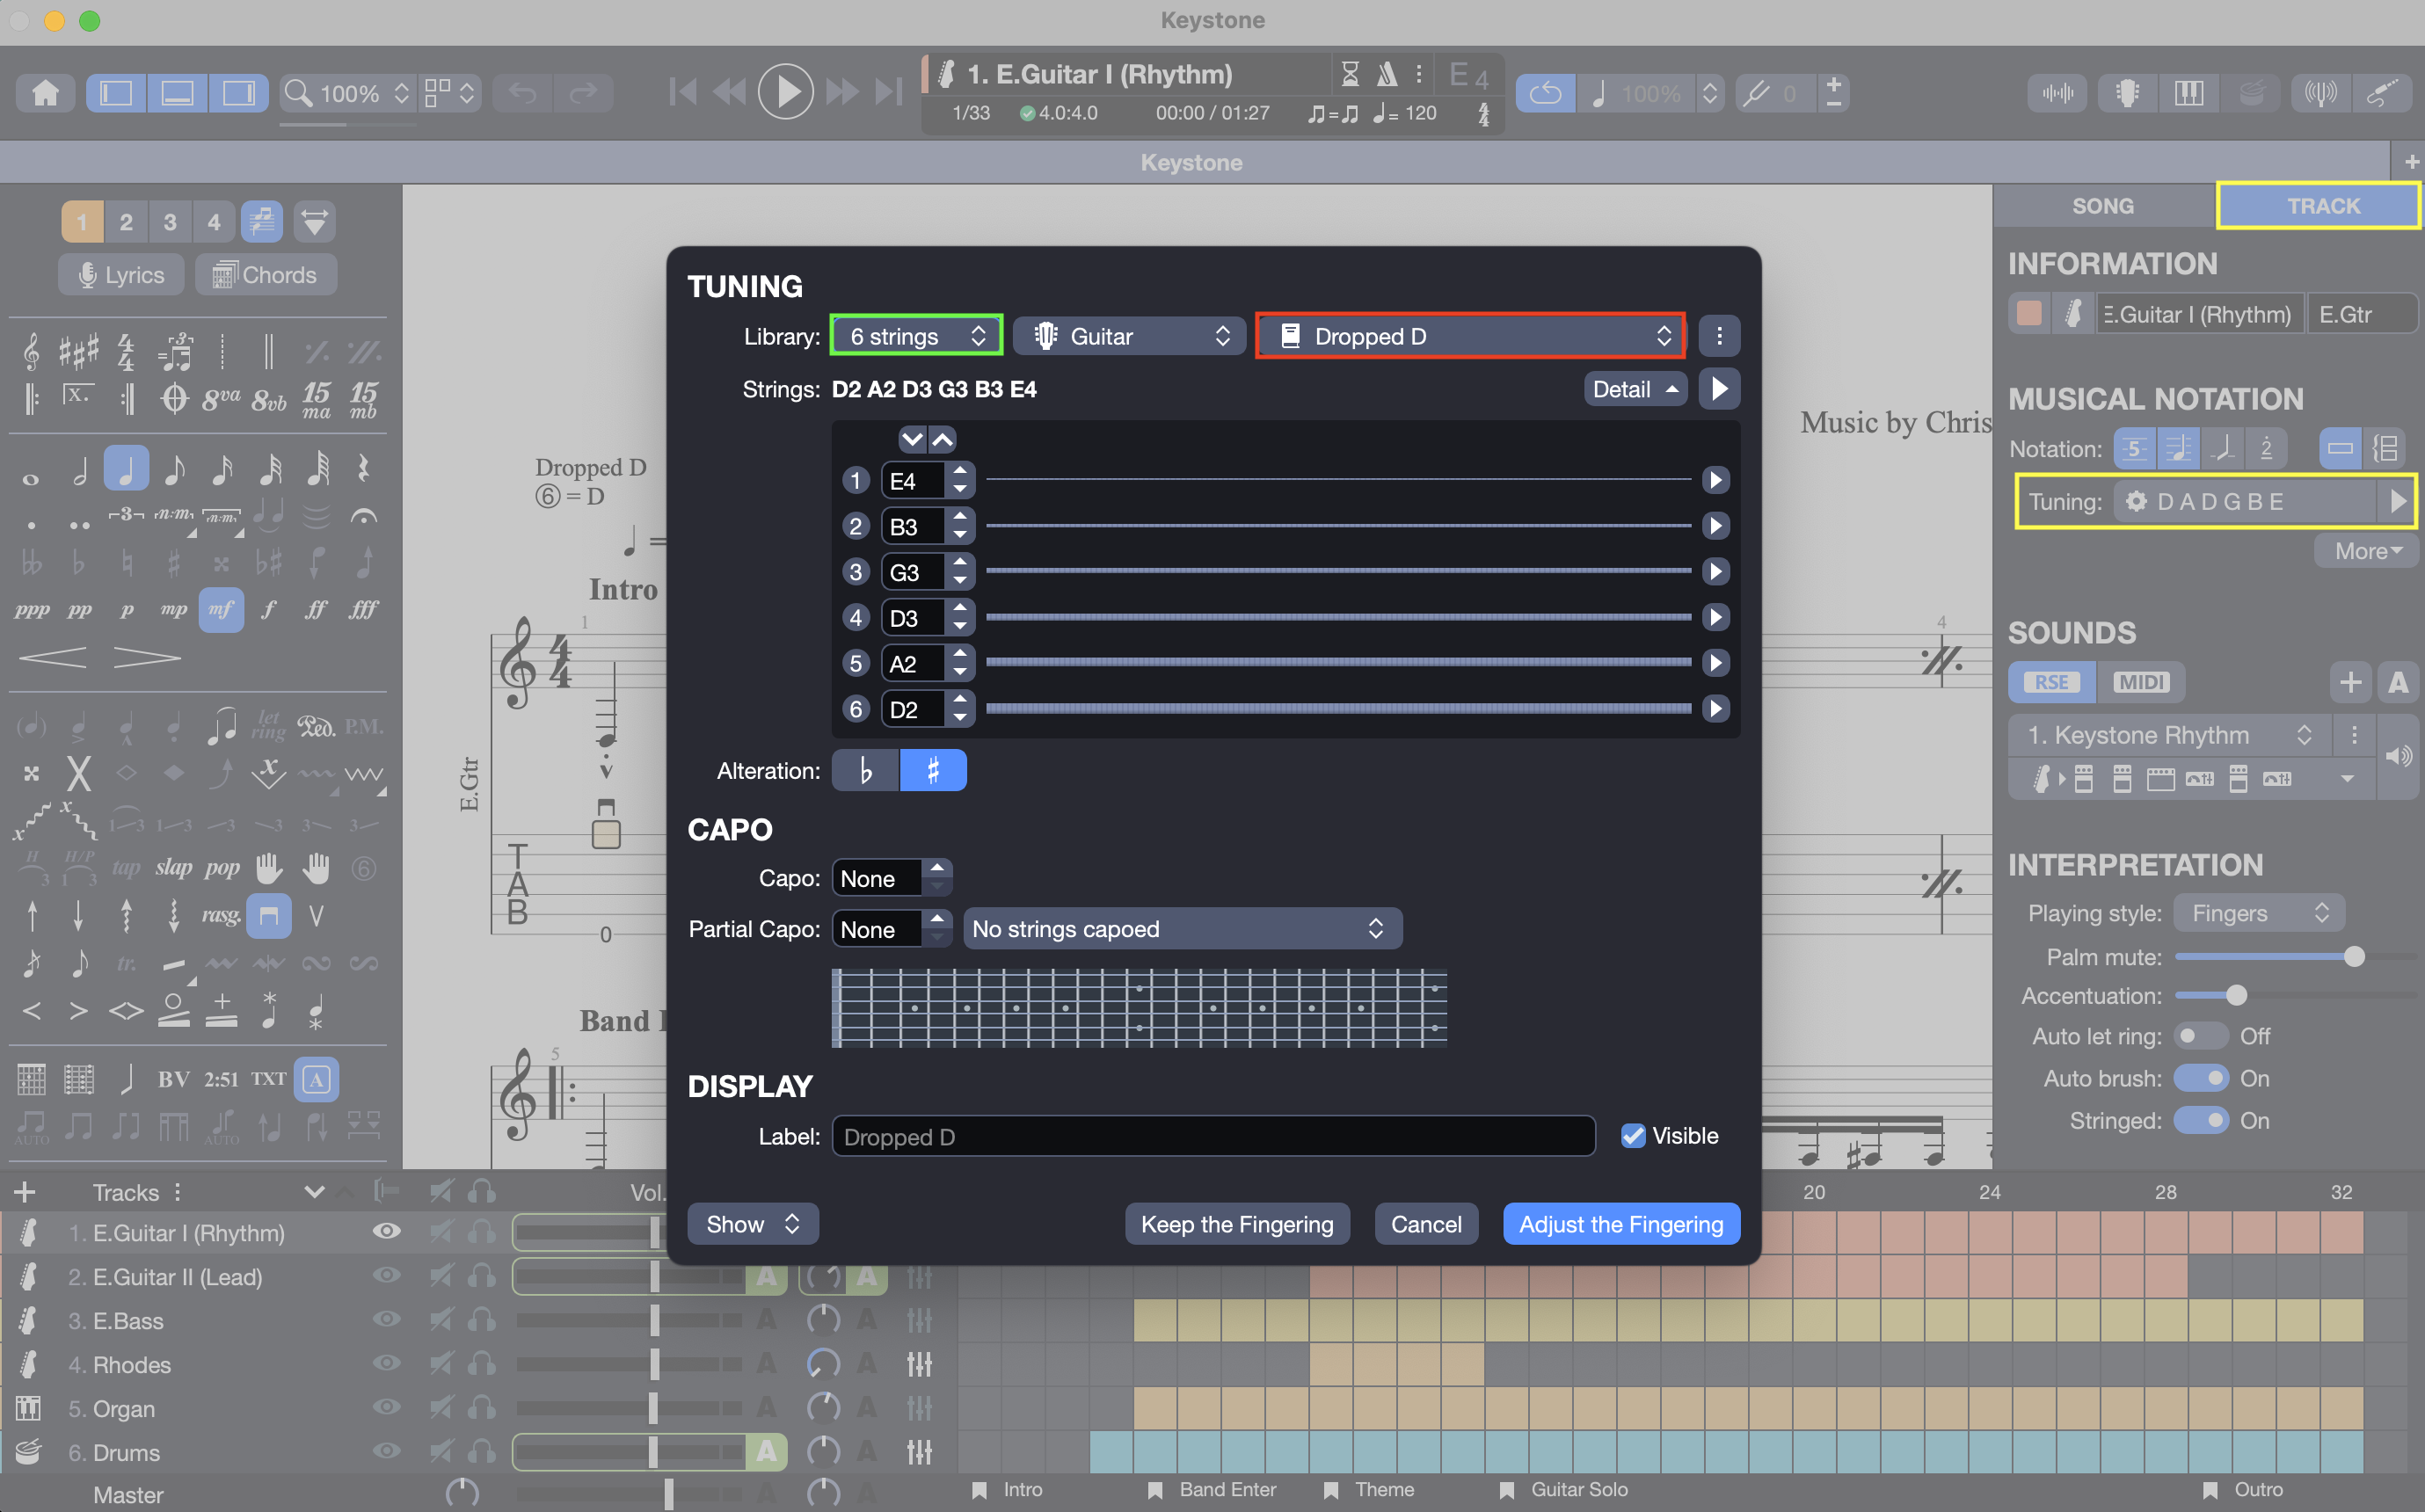The image size is (2425, 1512).
Task: Select the whole note duration icon
Action: [x=31, y=478]
